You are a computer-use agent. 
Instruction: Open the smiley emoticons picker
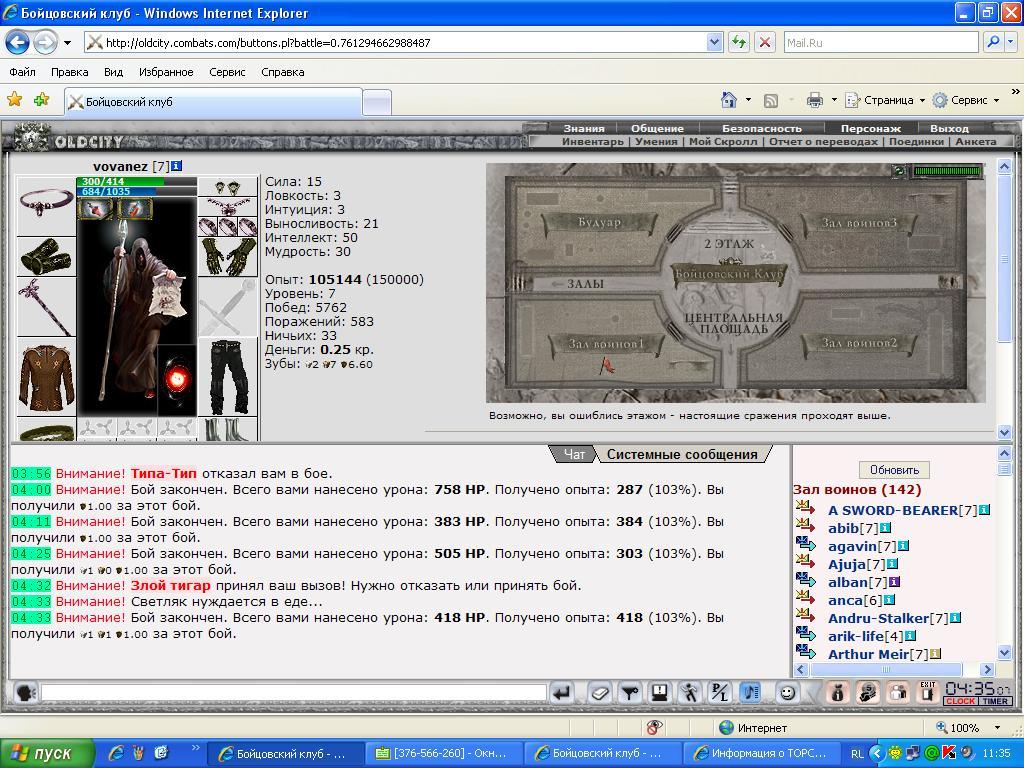tap(788, 693)
